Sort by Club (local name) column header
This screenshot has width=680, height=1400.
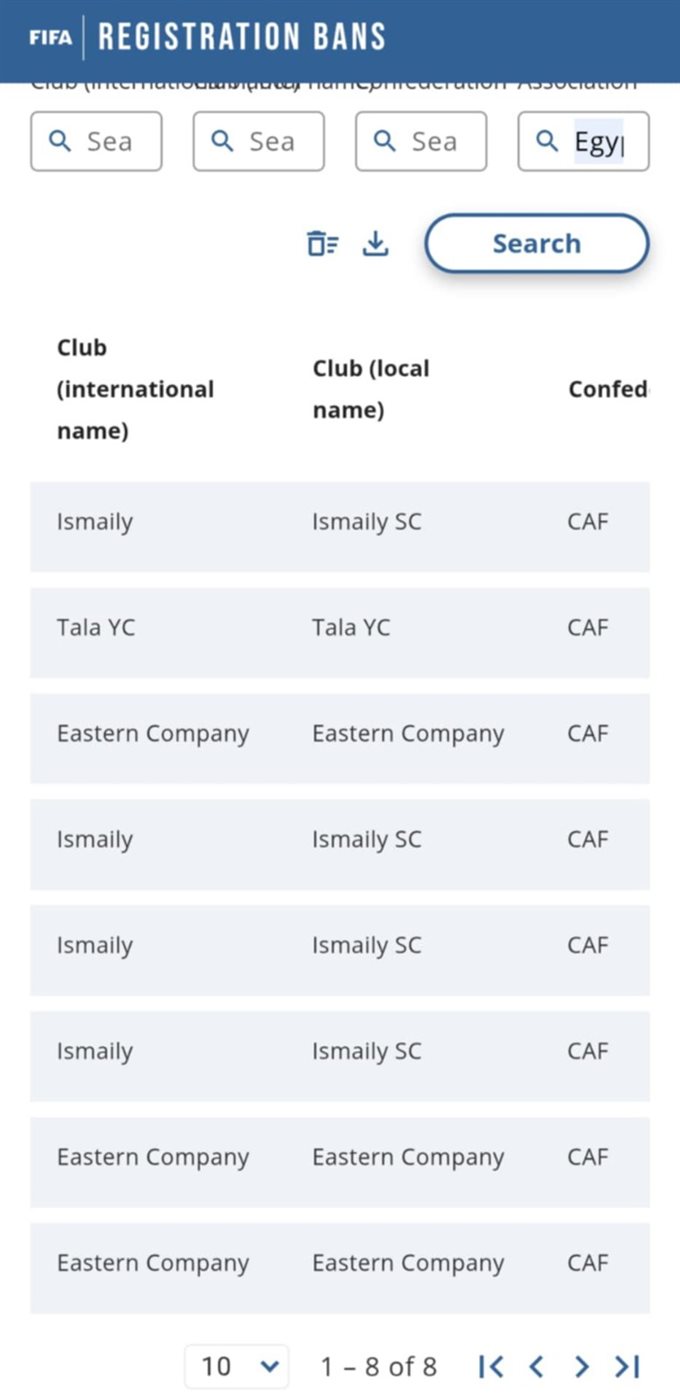371,389
